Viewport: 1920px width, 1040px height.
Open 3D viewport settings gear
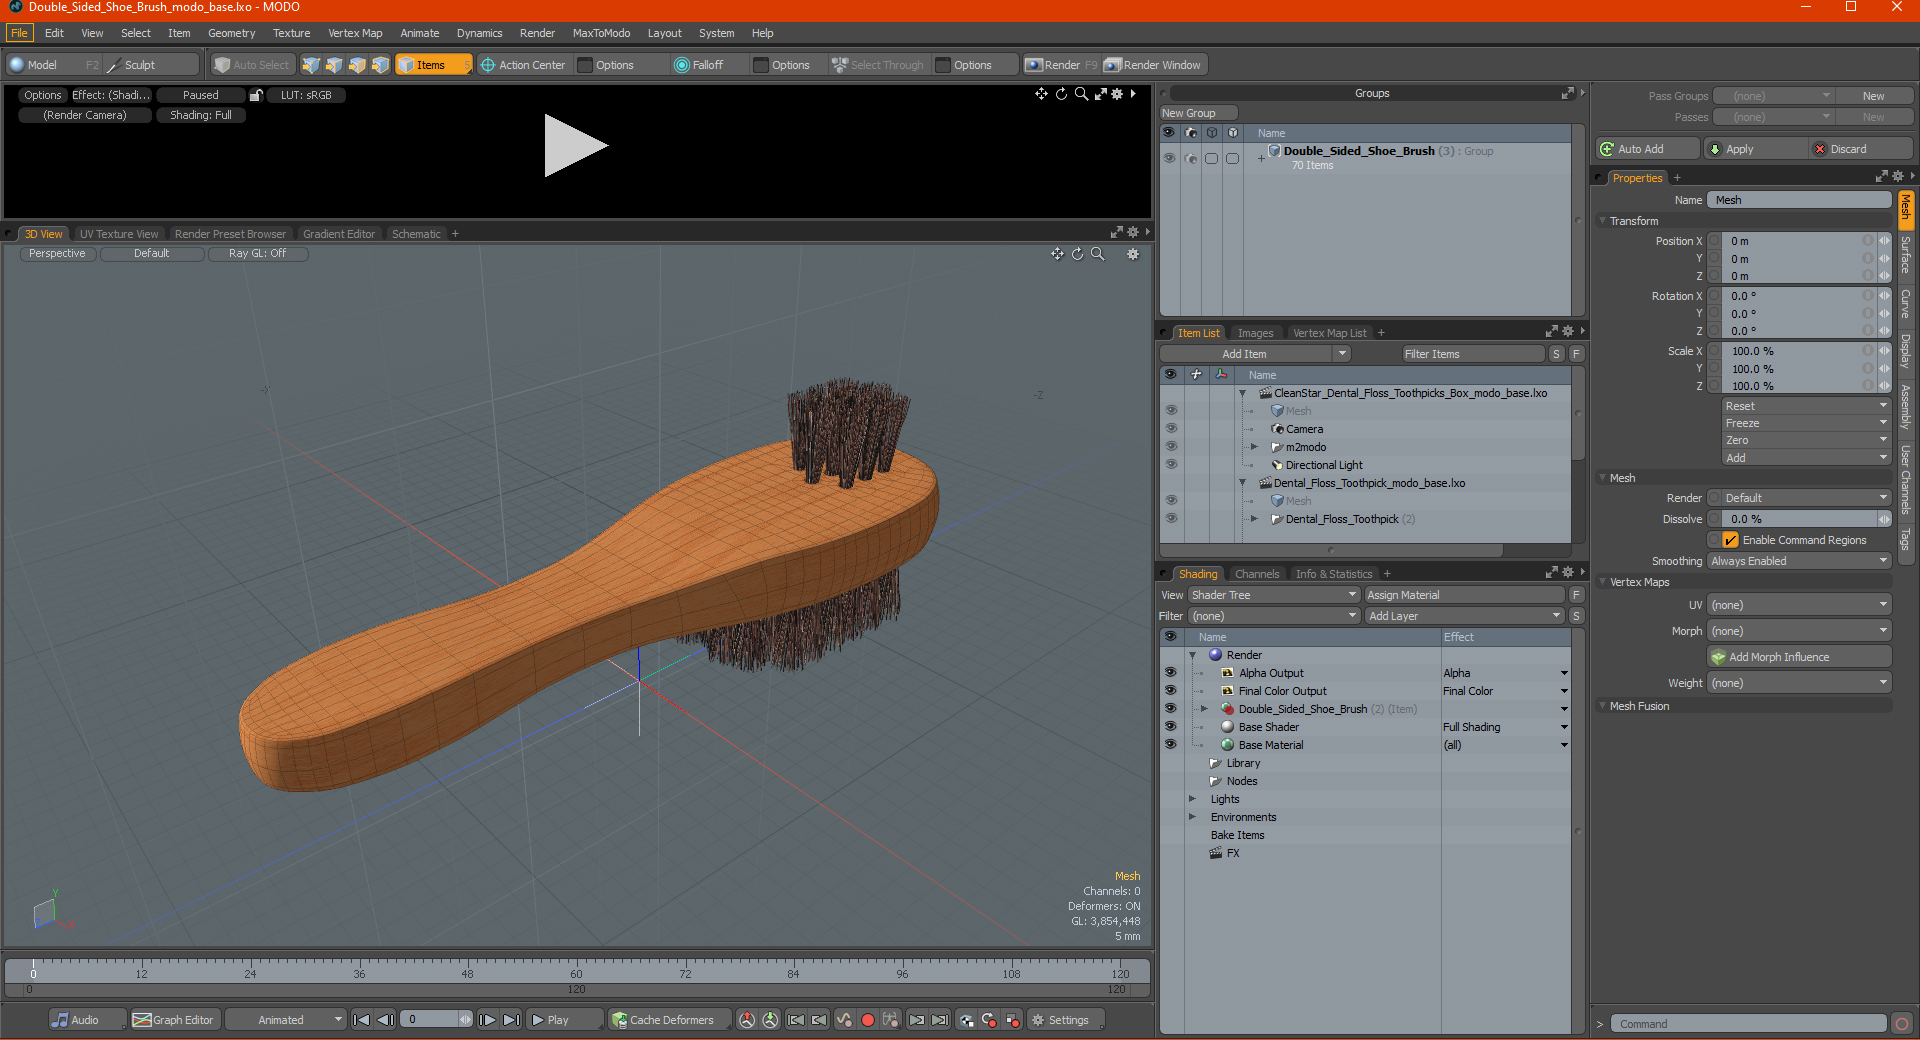[x=1133, y=254]
